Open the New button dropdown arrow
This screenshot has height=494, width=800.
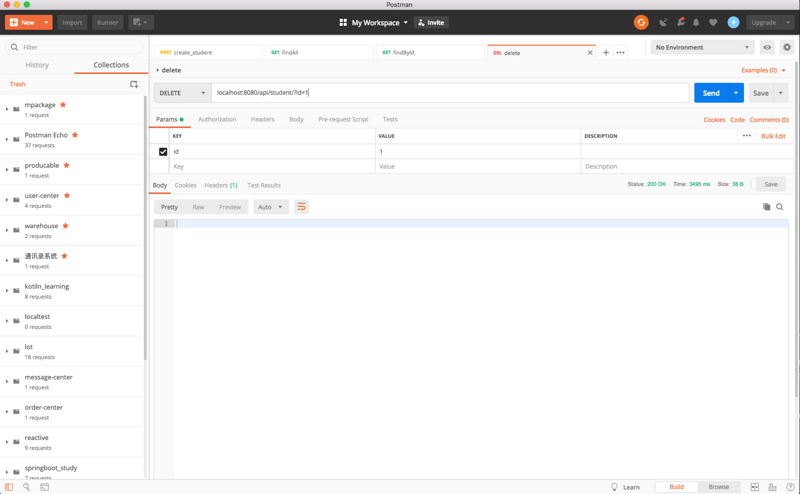(x=46, y=22)
